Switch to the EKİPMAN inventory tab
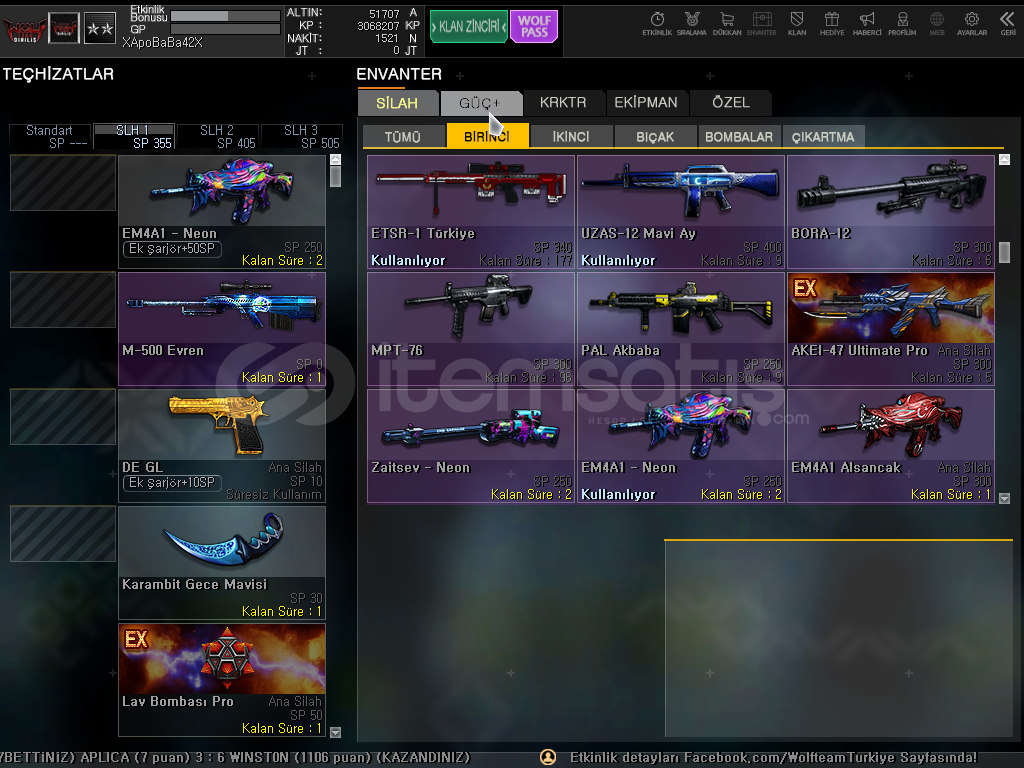Screen dimensions: 1024x768 (x=646, y=103)
